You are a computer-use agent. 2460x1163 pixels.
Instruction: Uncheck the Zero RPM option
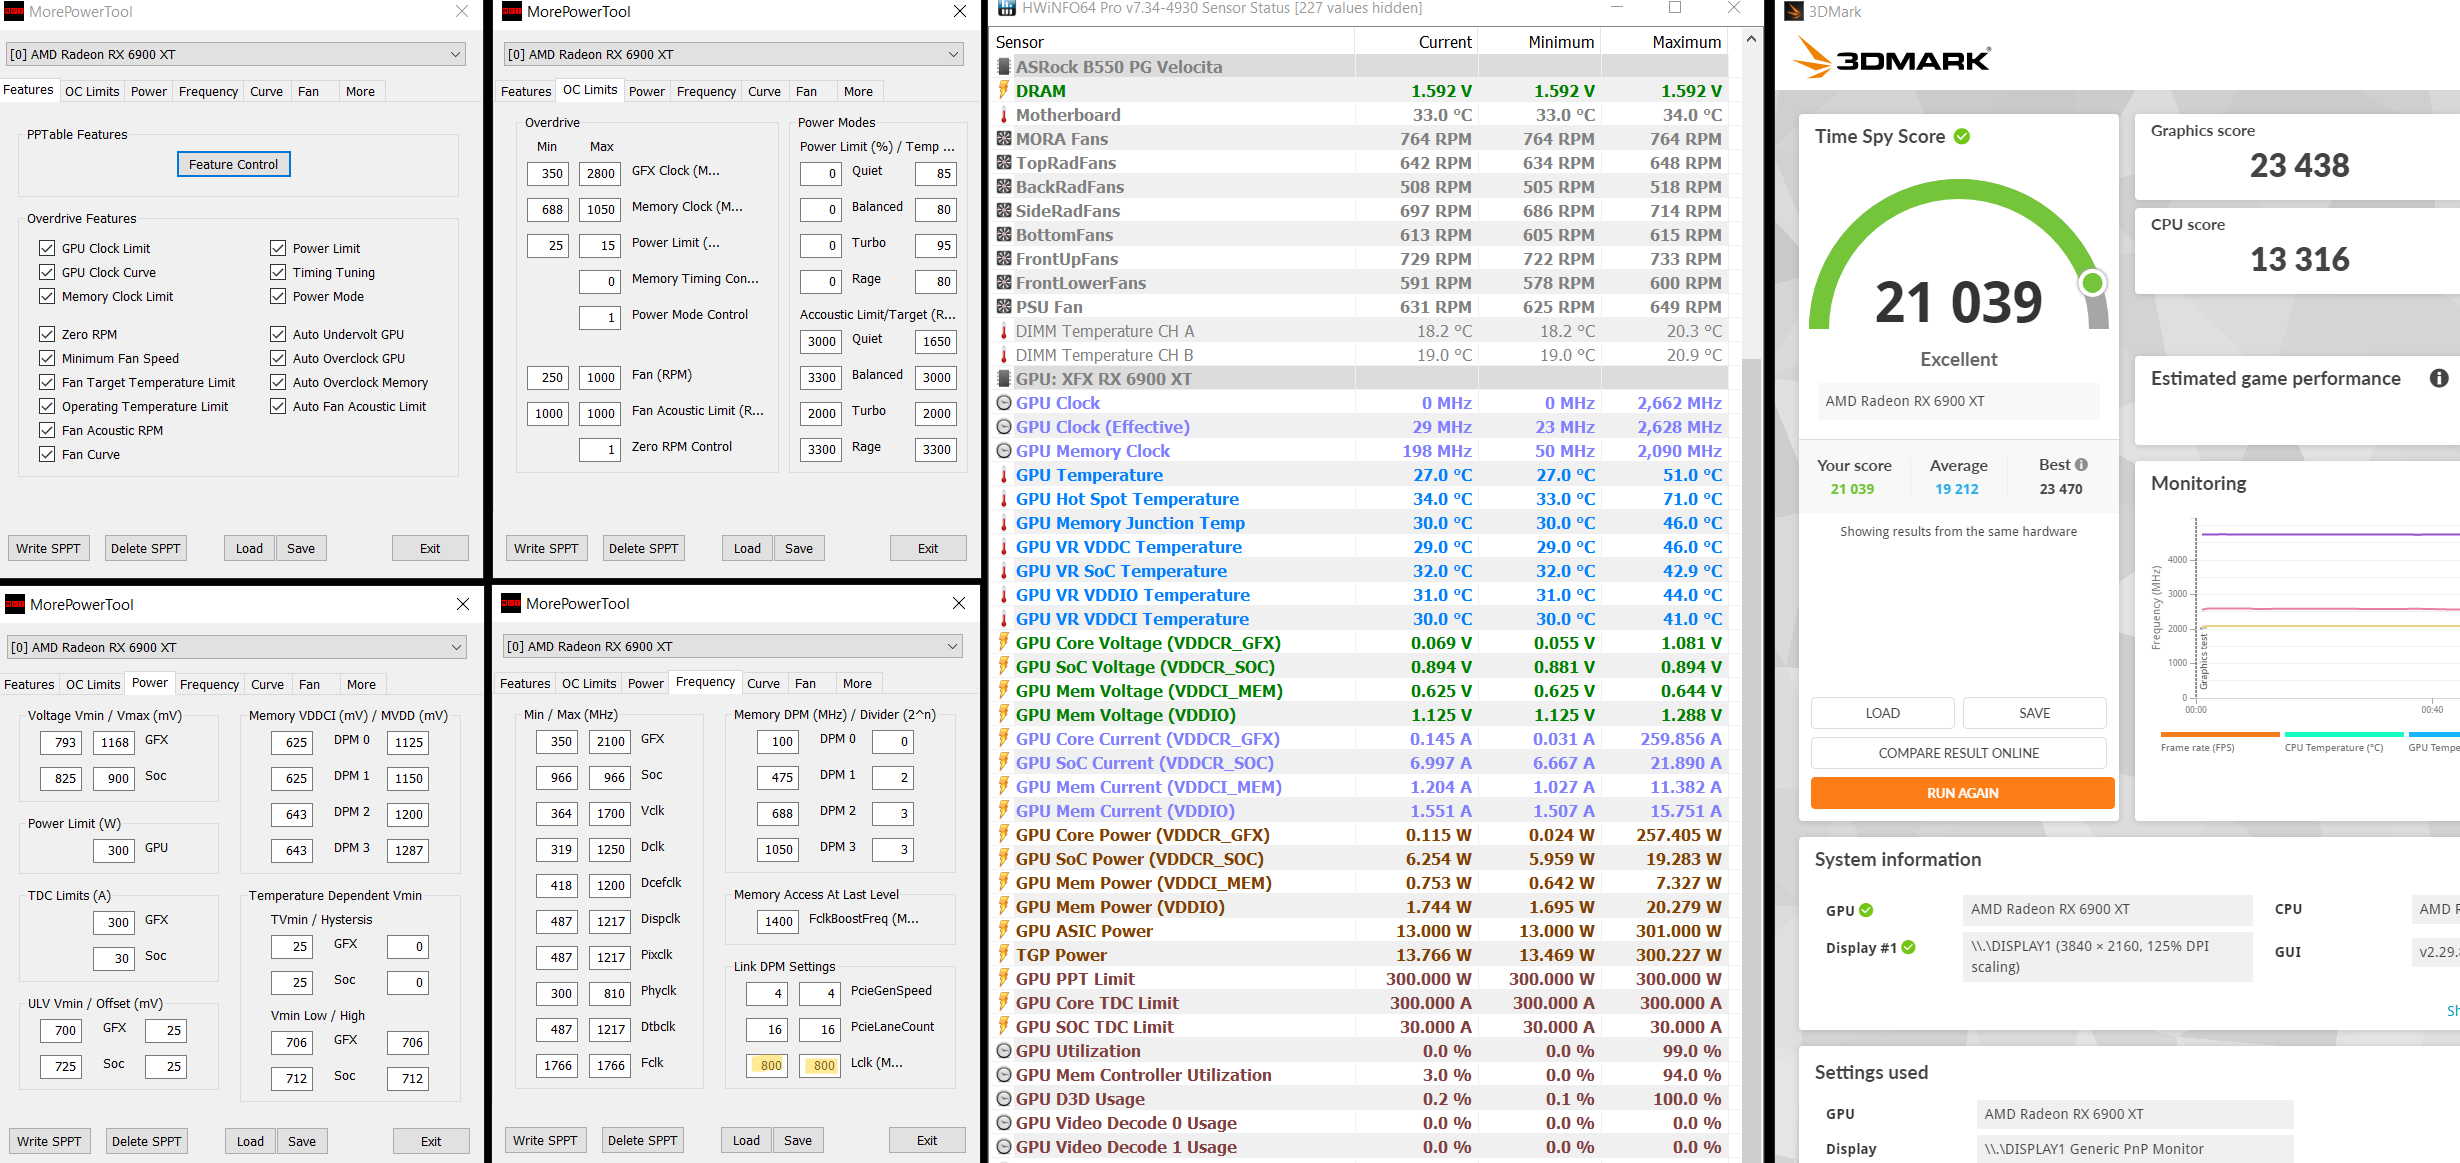click(47, 333)
